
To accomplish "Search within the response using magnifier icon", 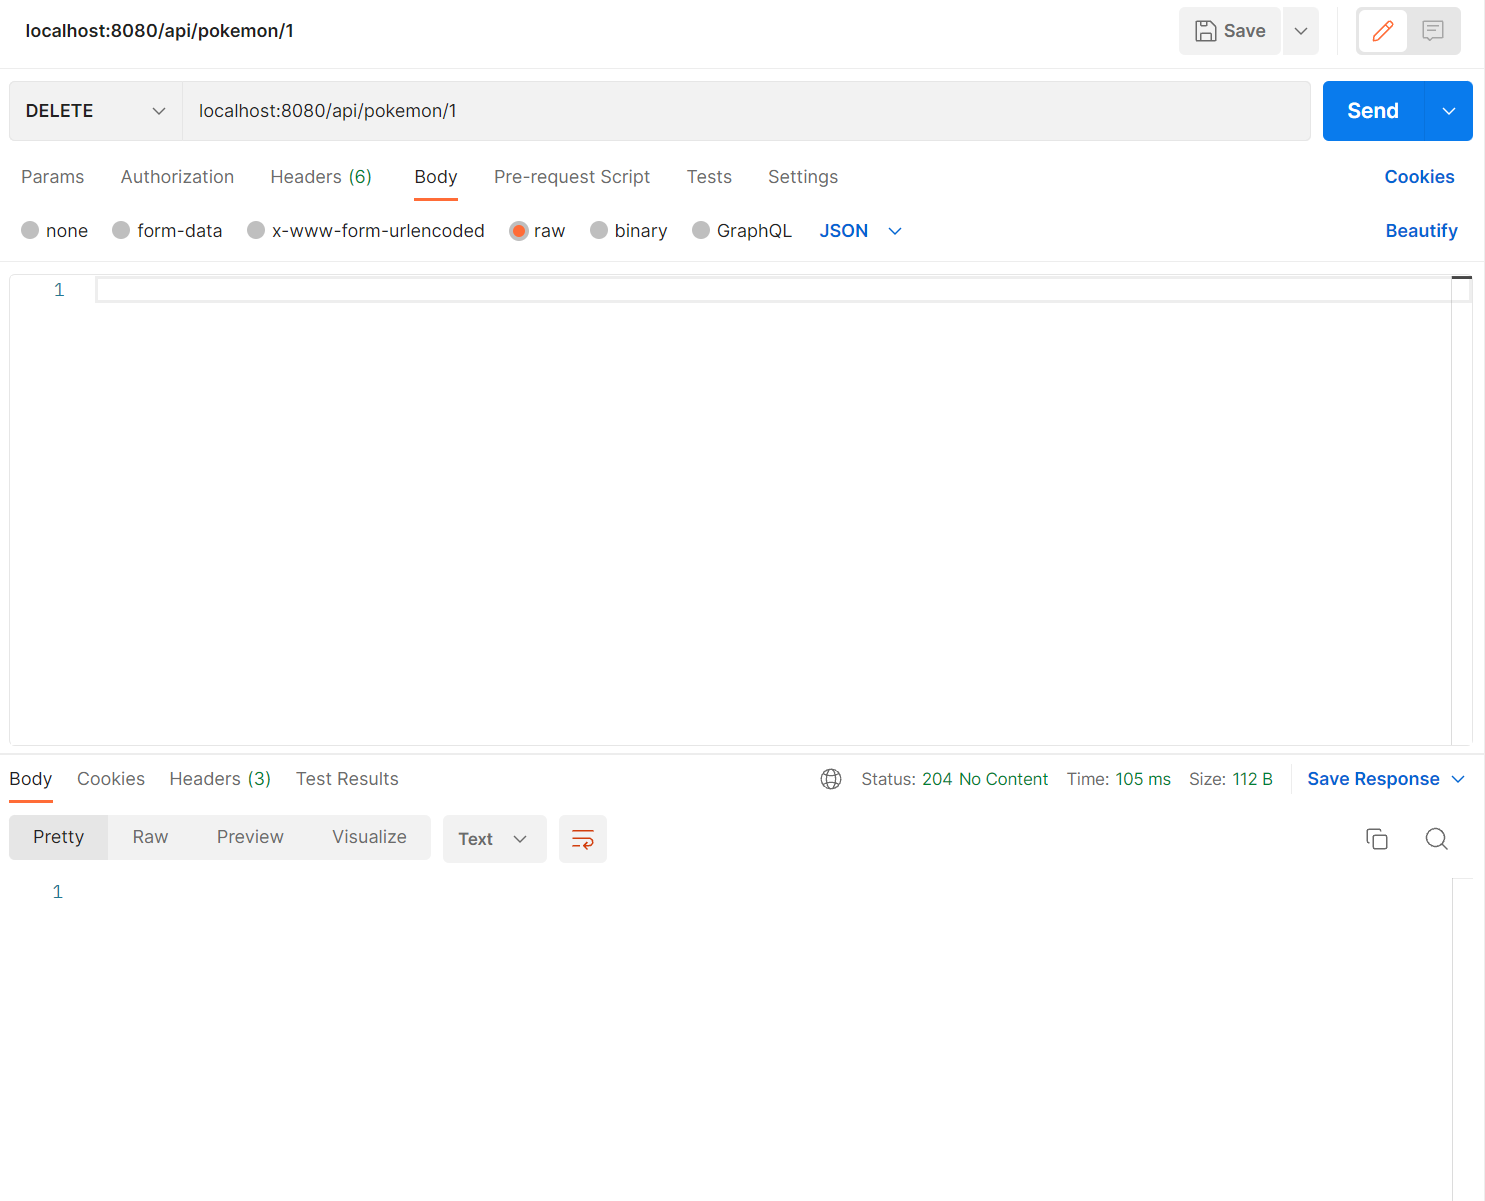I will tap(1437, 839).
